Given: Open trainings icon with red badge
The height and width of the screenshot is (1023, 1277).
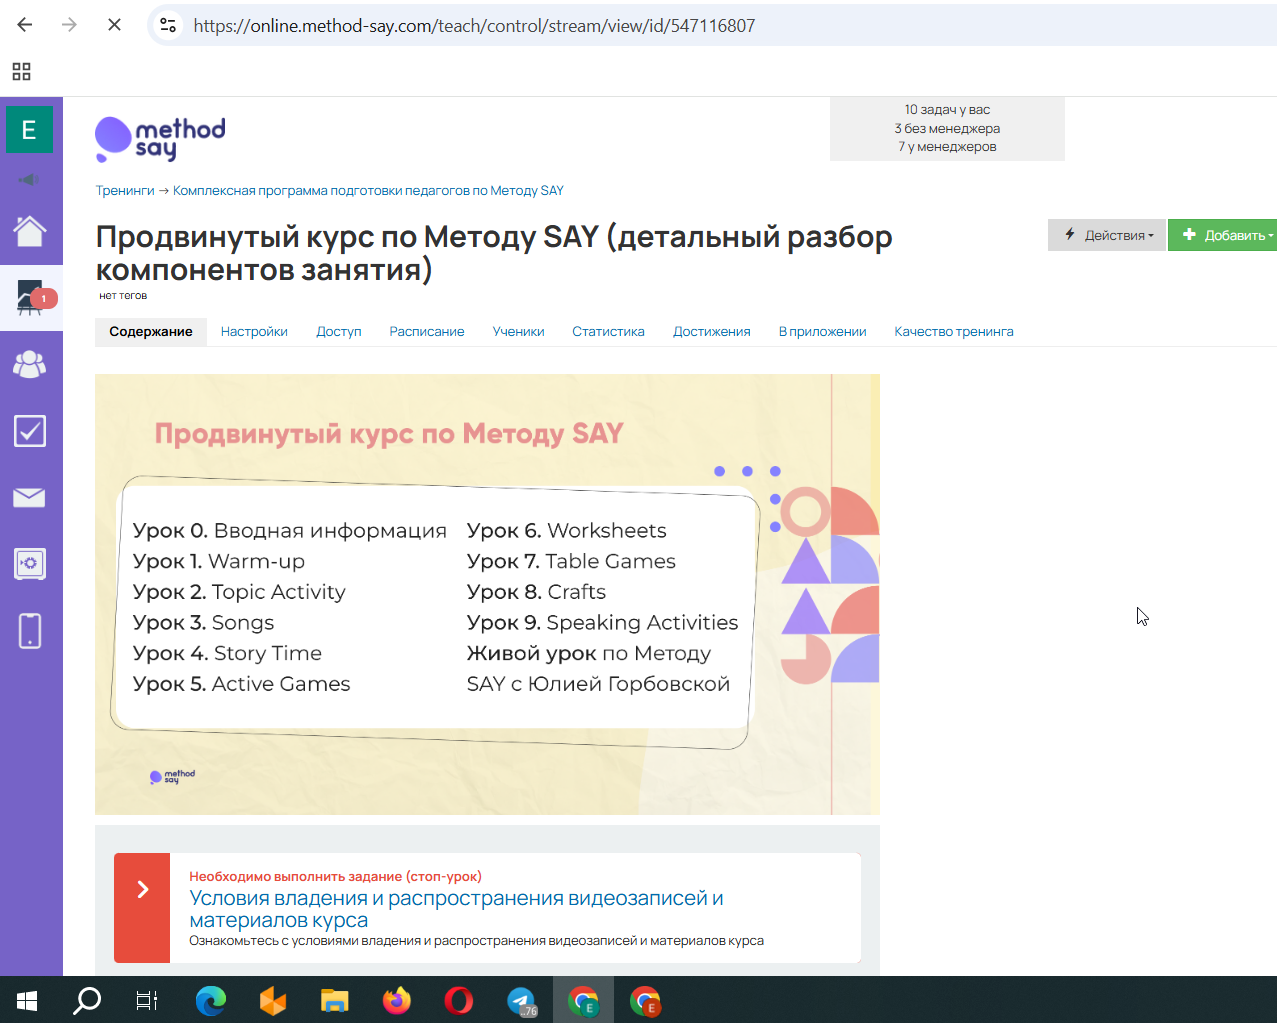Looking at the screenshot, I should click(x=31, y=298).
